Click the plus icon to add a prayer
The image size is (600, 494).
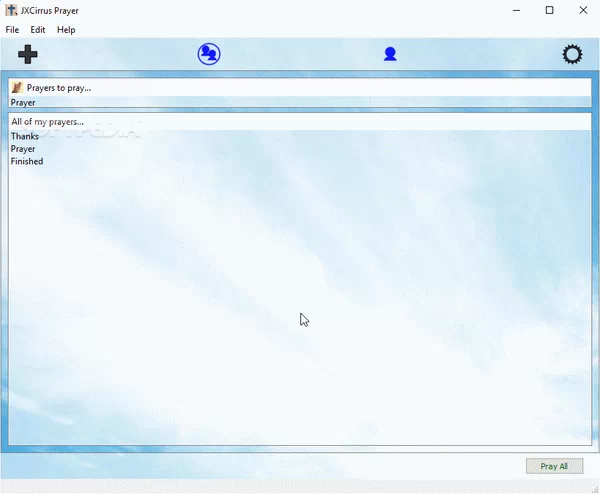pyautogui.click(x=28, y=55)
